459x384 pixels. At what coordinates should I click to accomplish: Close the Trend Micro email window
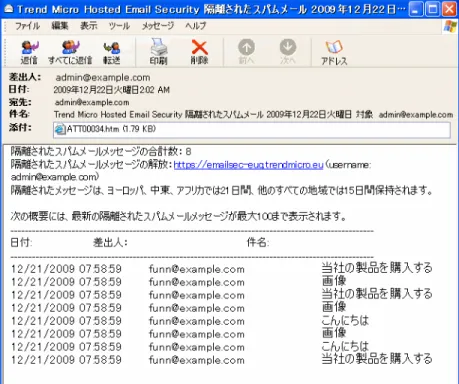(x=450, y=9)
